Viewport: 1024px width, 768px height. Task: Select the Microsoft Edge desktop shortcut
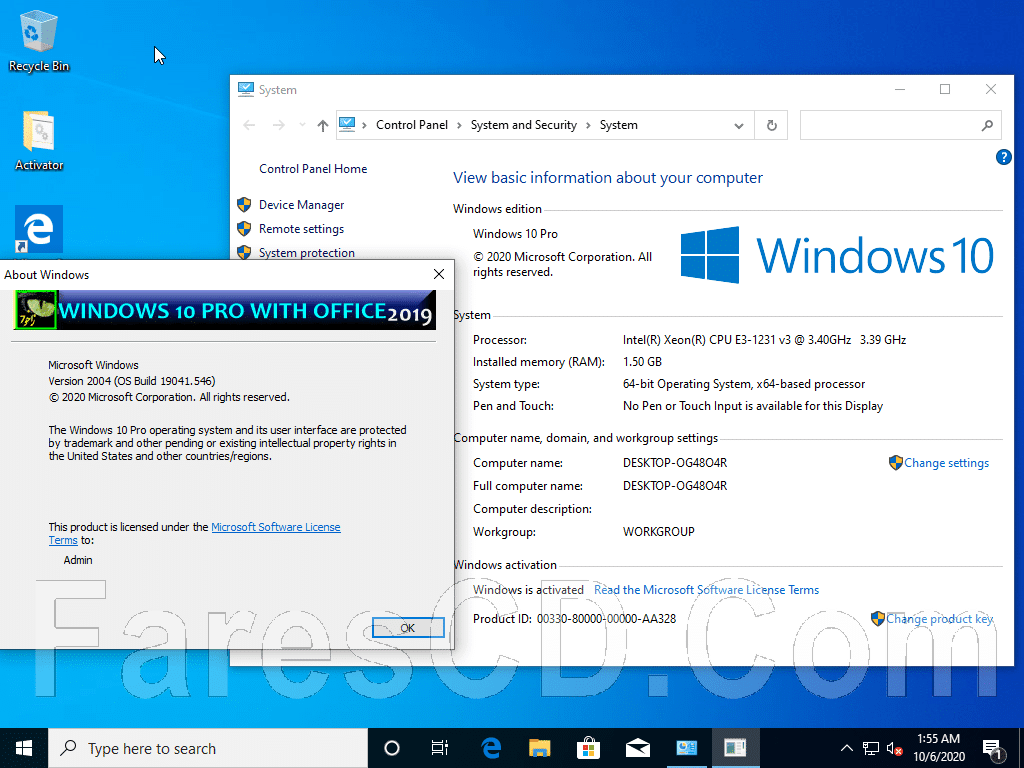[x=39, y=229]
